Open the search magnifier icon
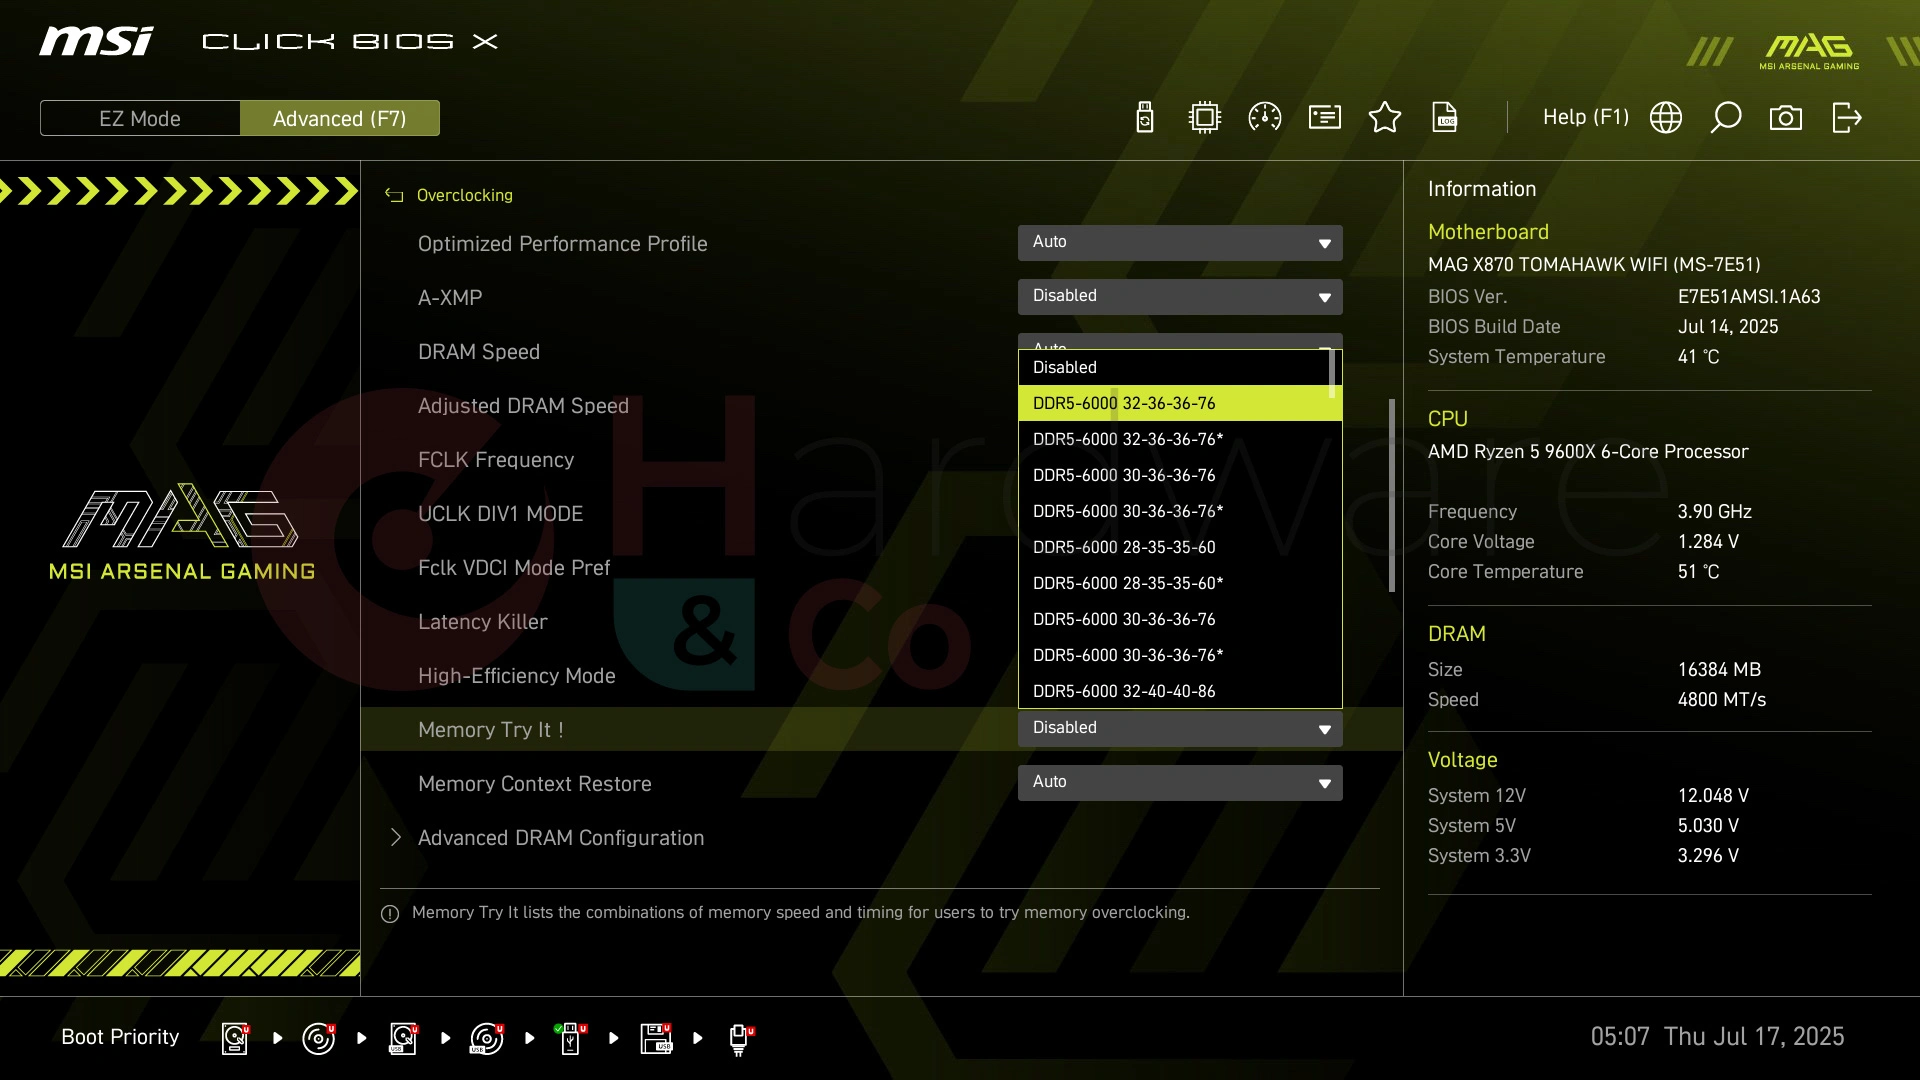This screenshot has width=1920, height=1080. (x=1726, y=117)
